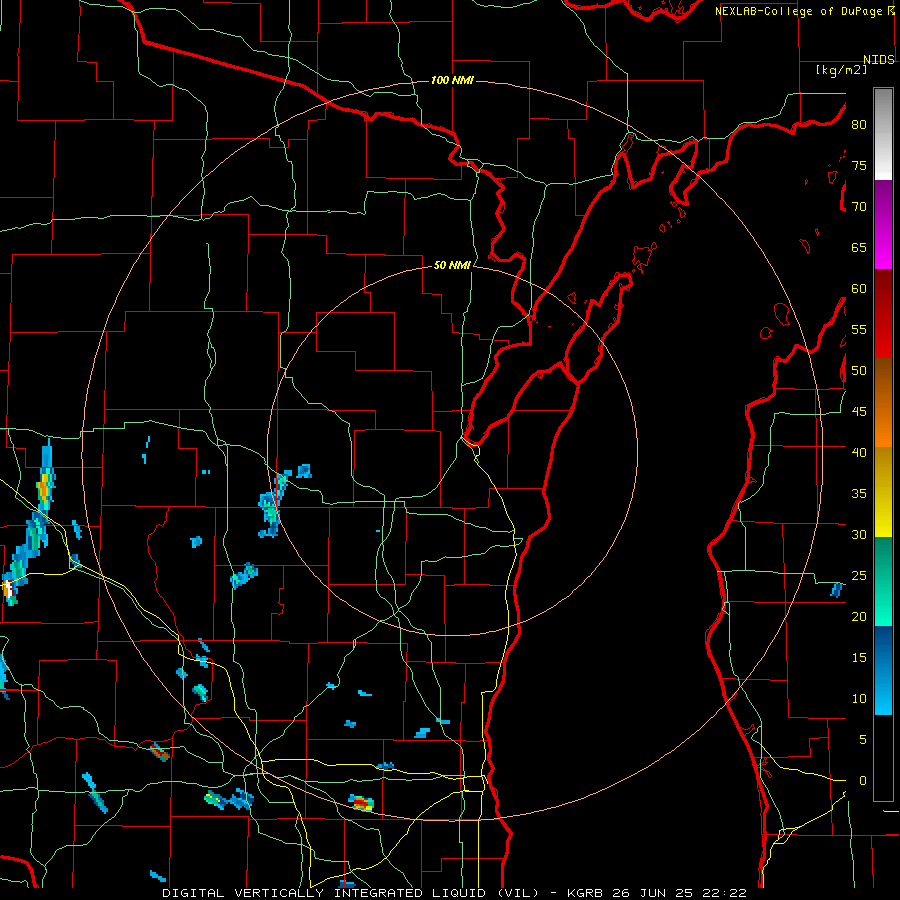The image size is (900, 900).
Task: Click the 5 value on color scale
Action: coord(863,740)
